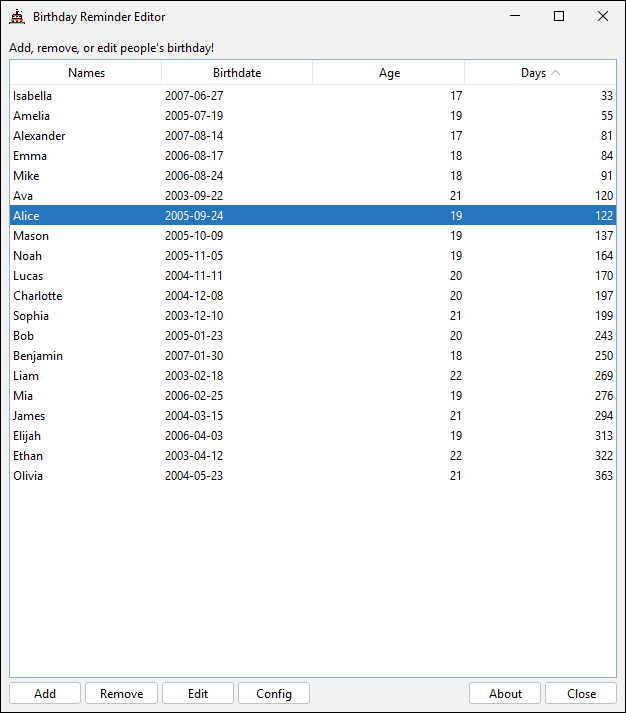626x713 pixels.
Task: Click the Olivia row at list bottom
Action: (28, 476)
